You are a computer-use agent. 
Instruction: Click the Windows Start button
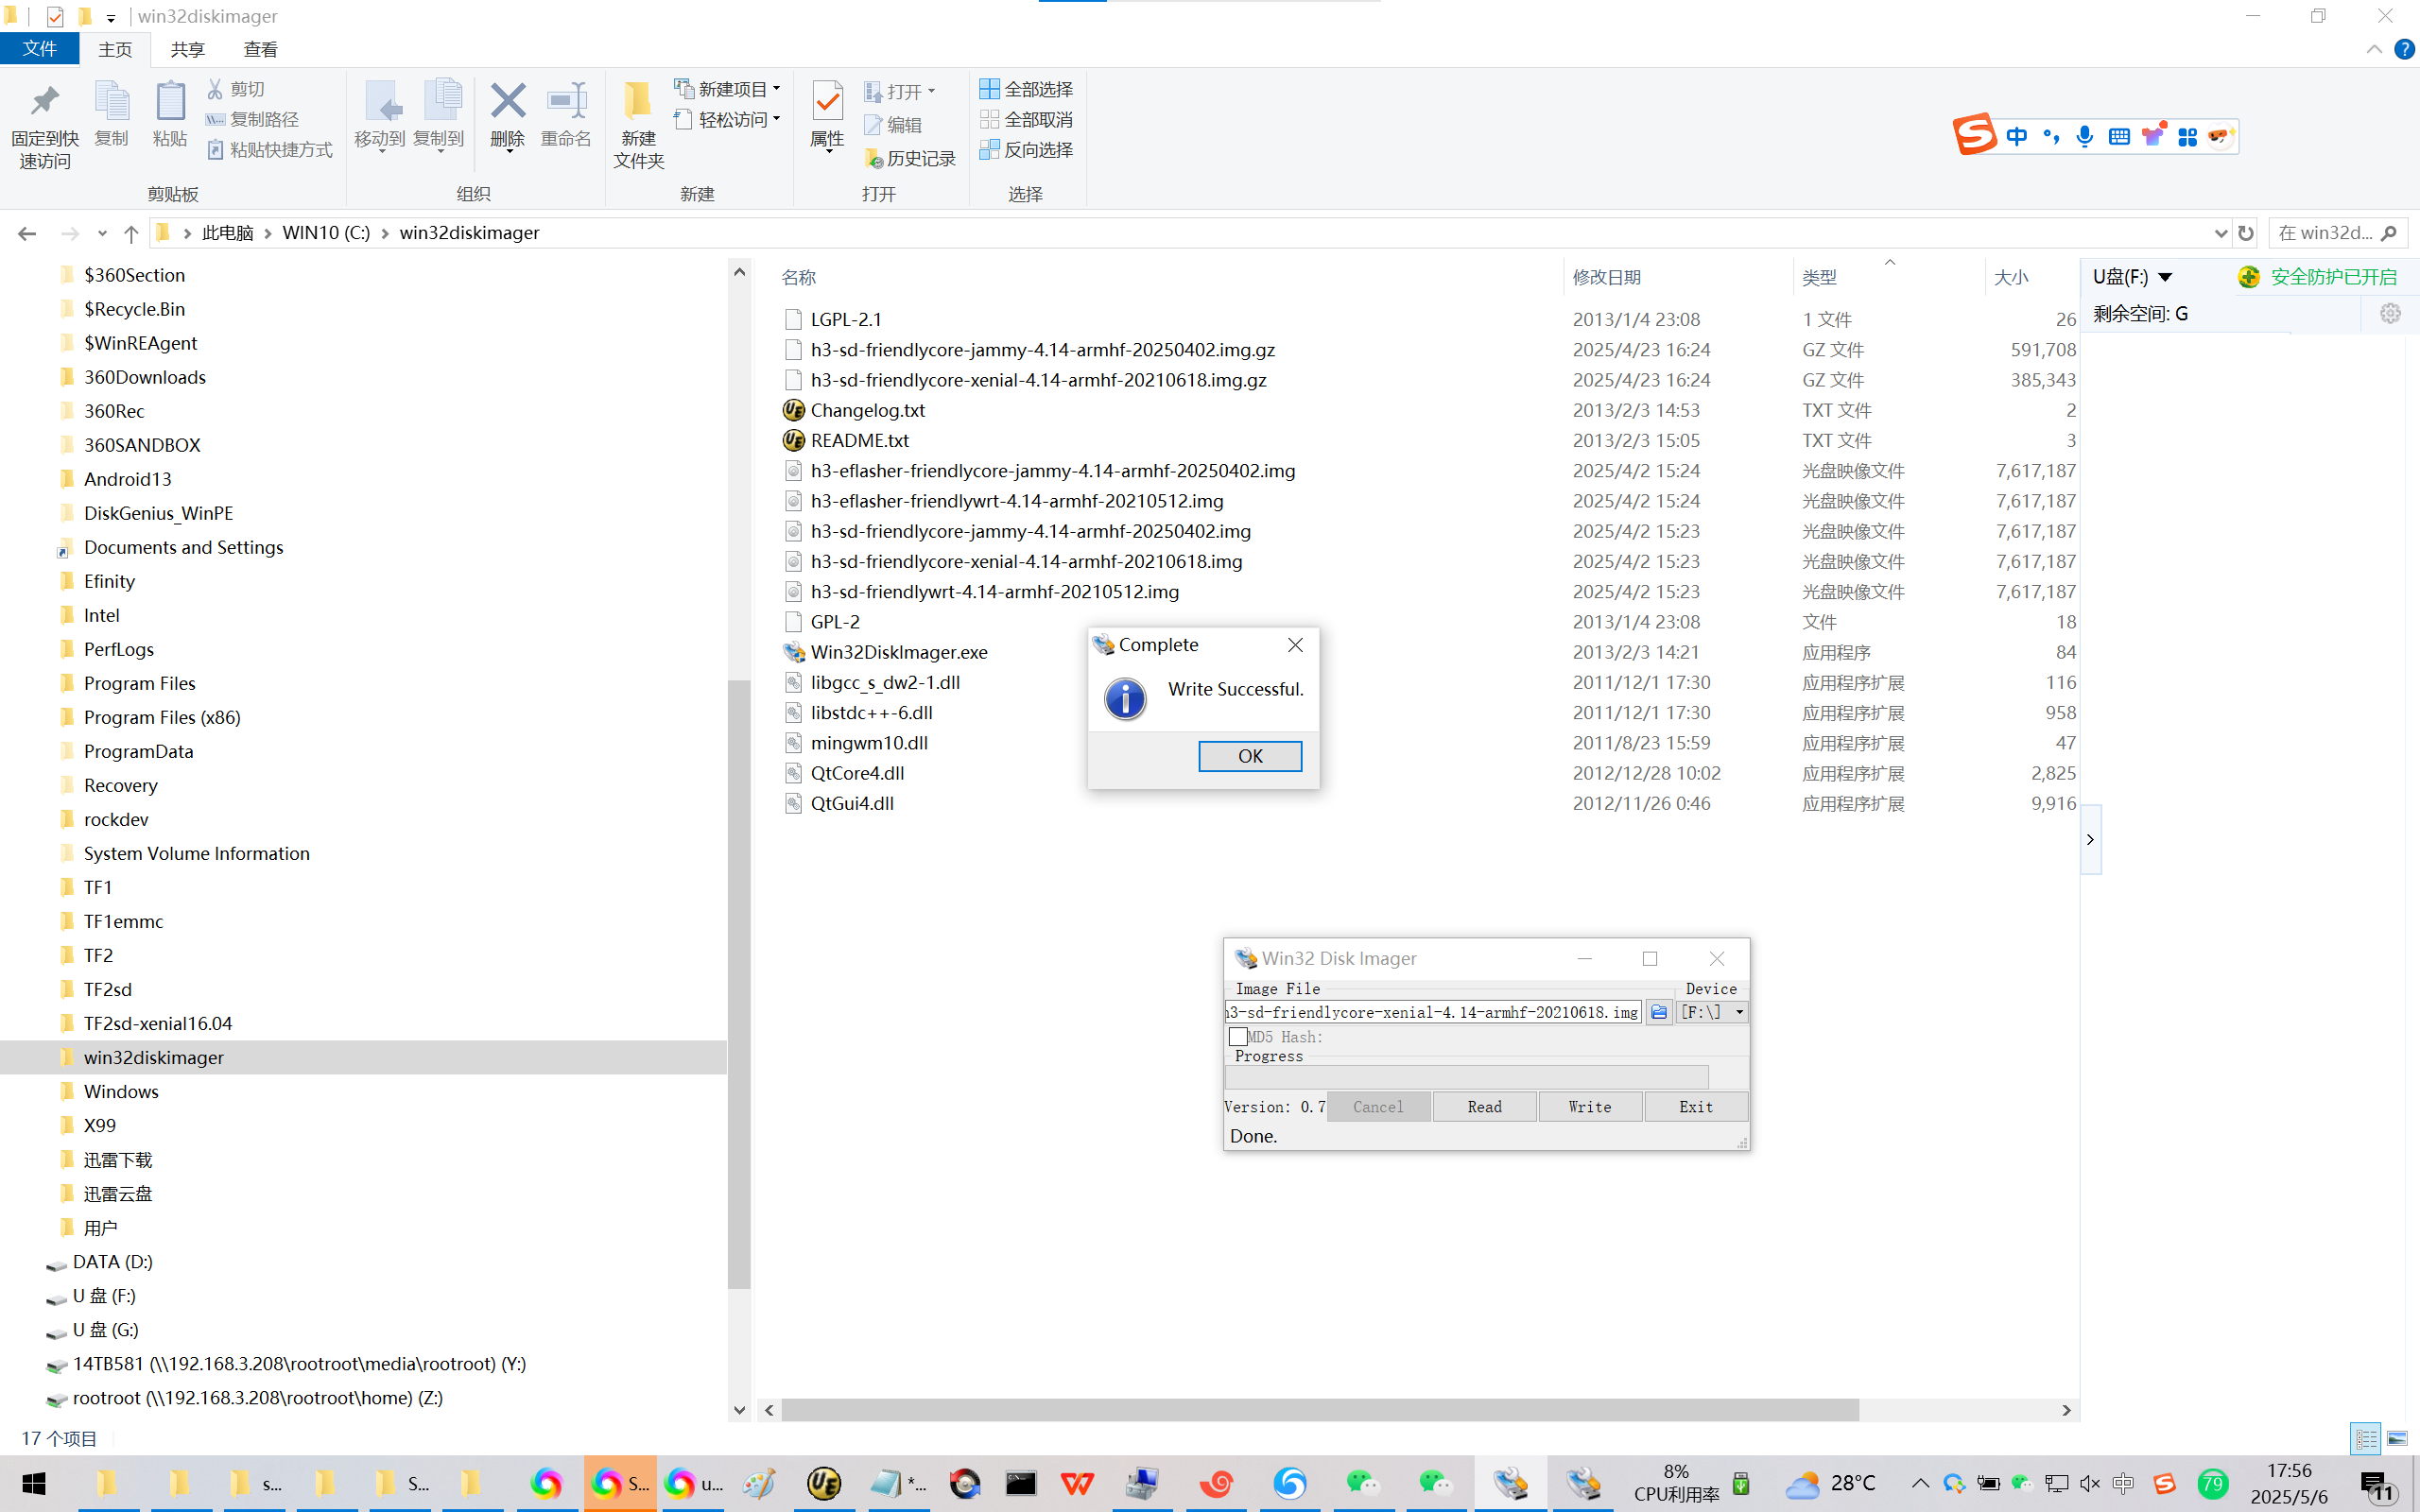tap(35, 1483)
